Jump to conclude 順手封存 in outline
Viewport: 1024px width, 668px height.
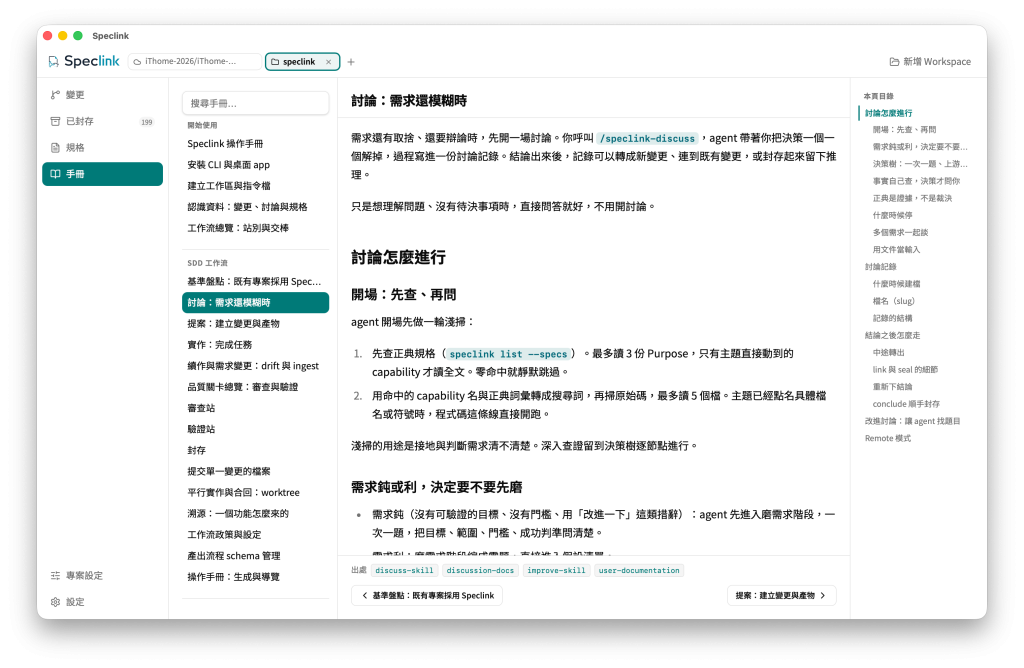[x=906, y=404]
